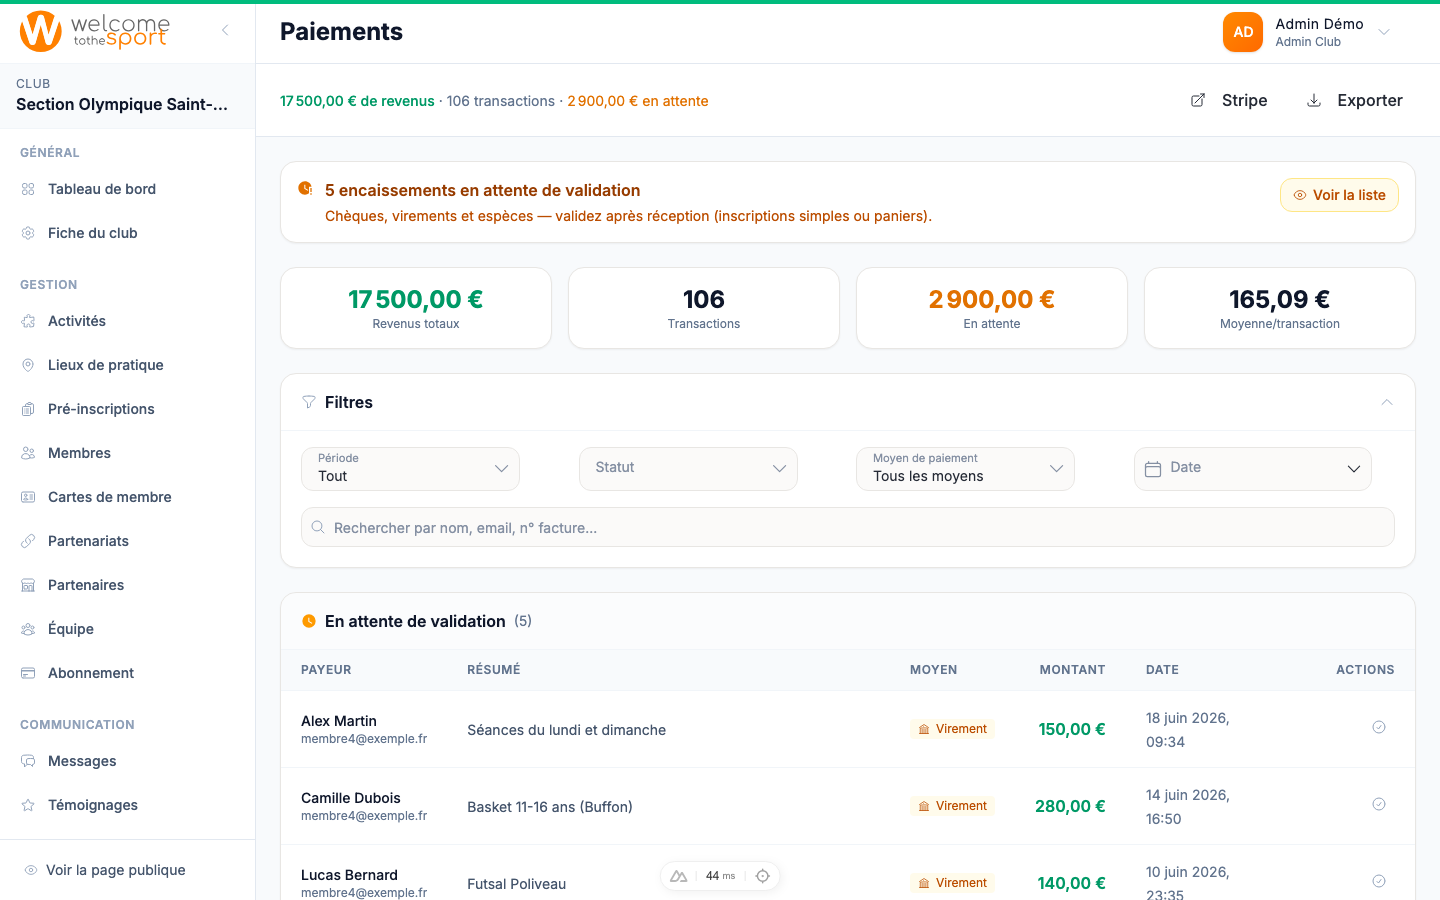Click the Partenaires store icon

pos(28,585)
